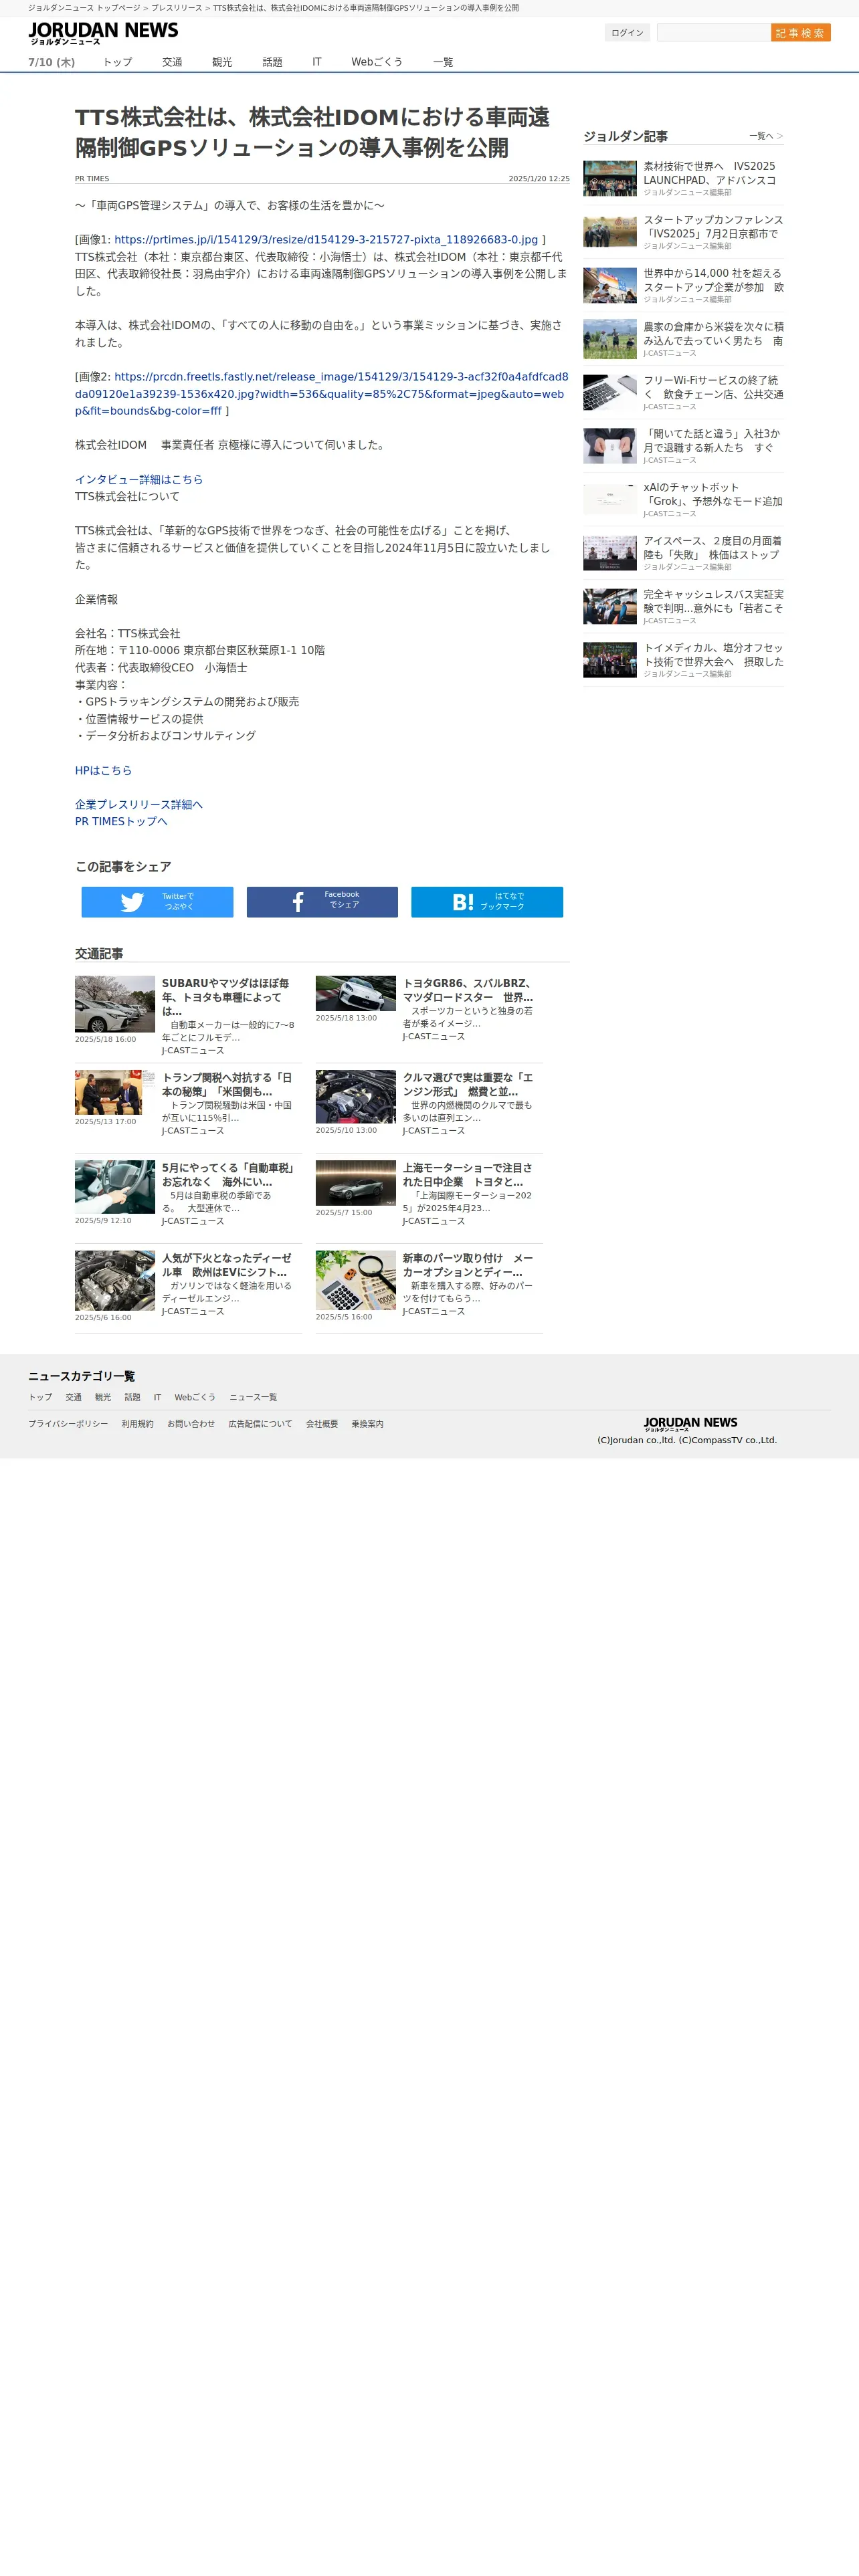Click the JORUDAN NEWS header logo
The width and height of the screenshot is (859, 2576).
pyautogui.click(x=103, y=33)
